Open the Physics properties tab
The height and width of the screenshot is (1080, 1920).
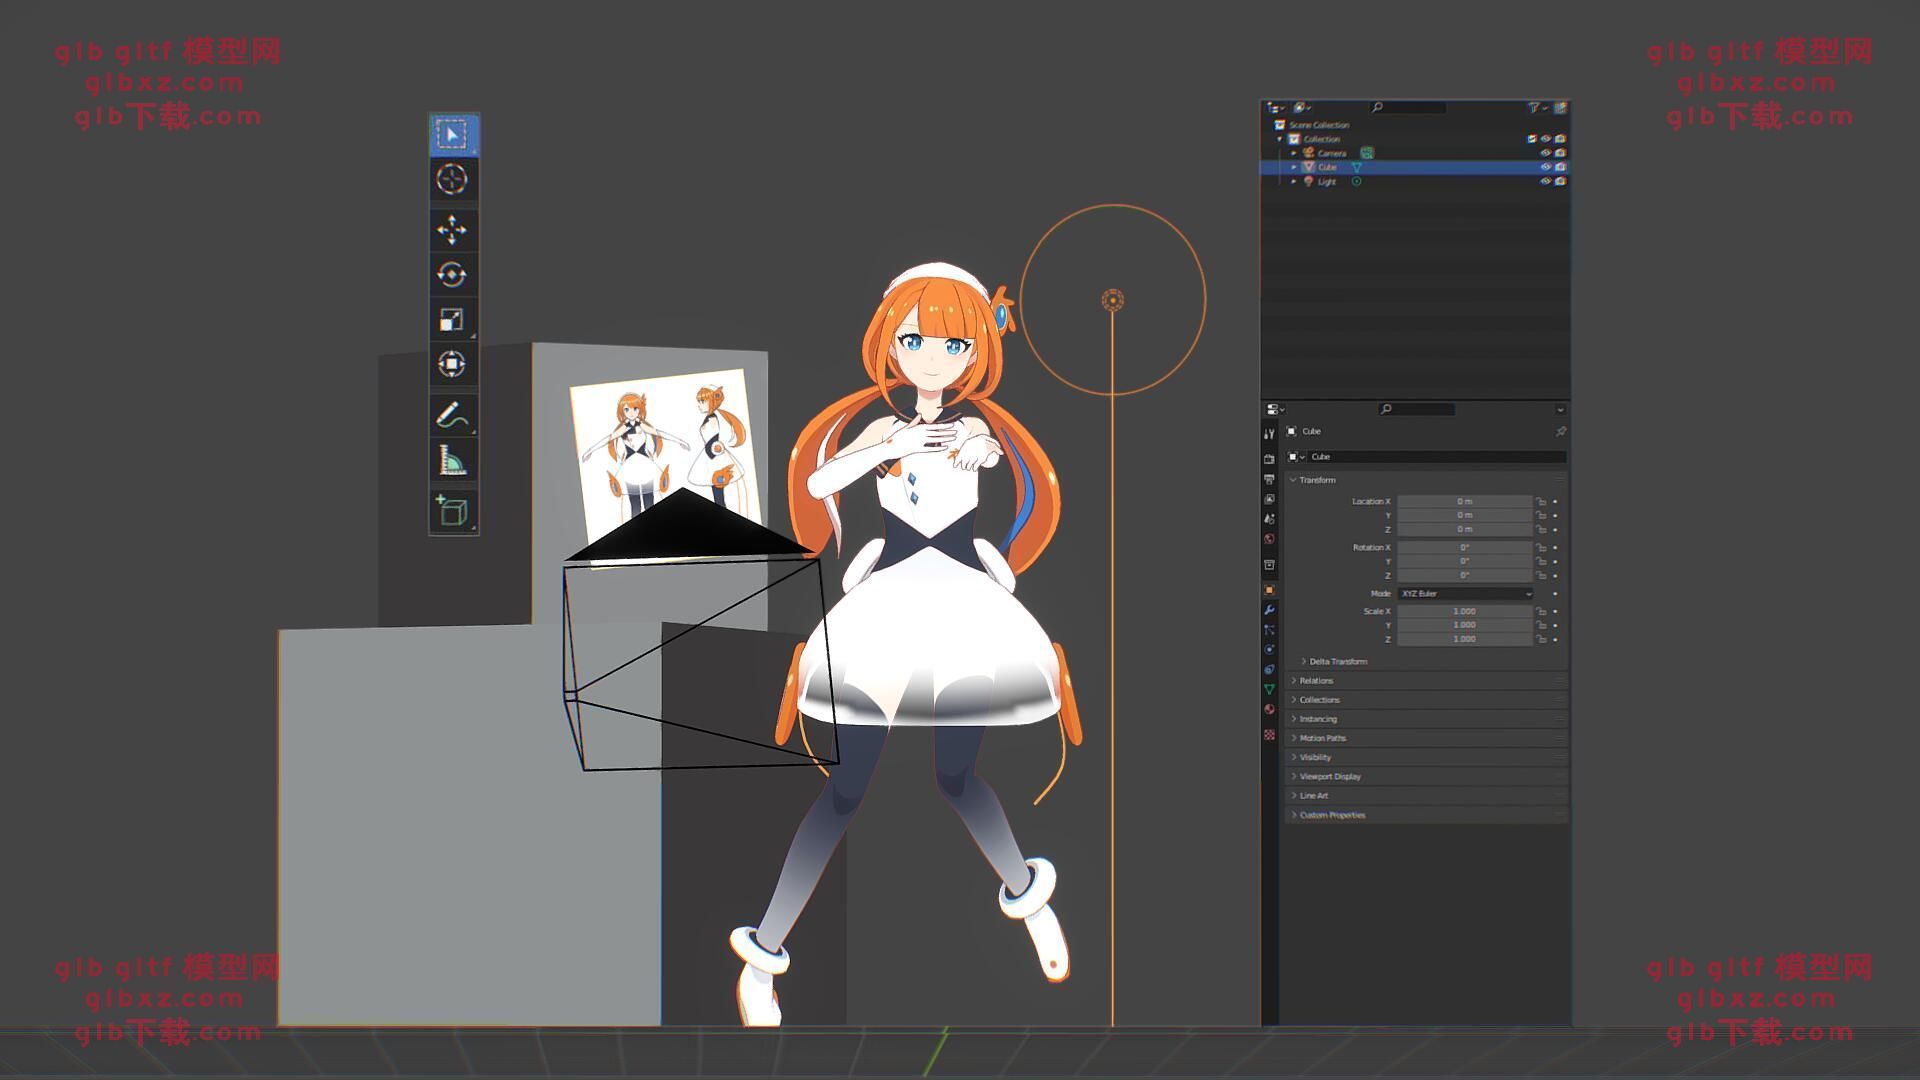1269,650
